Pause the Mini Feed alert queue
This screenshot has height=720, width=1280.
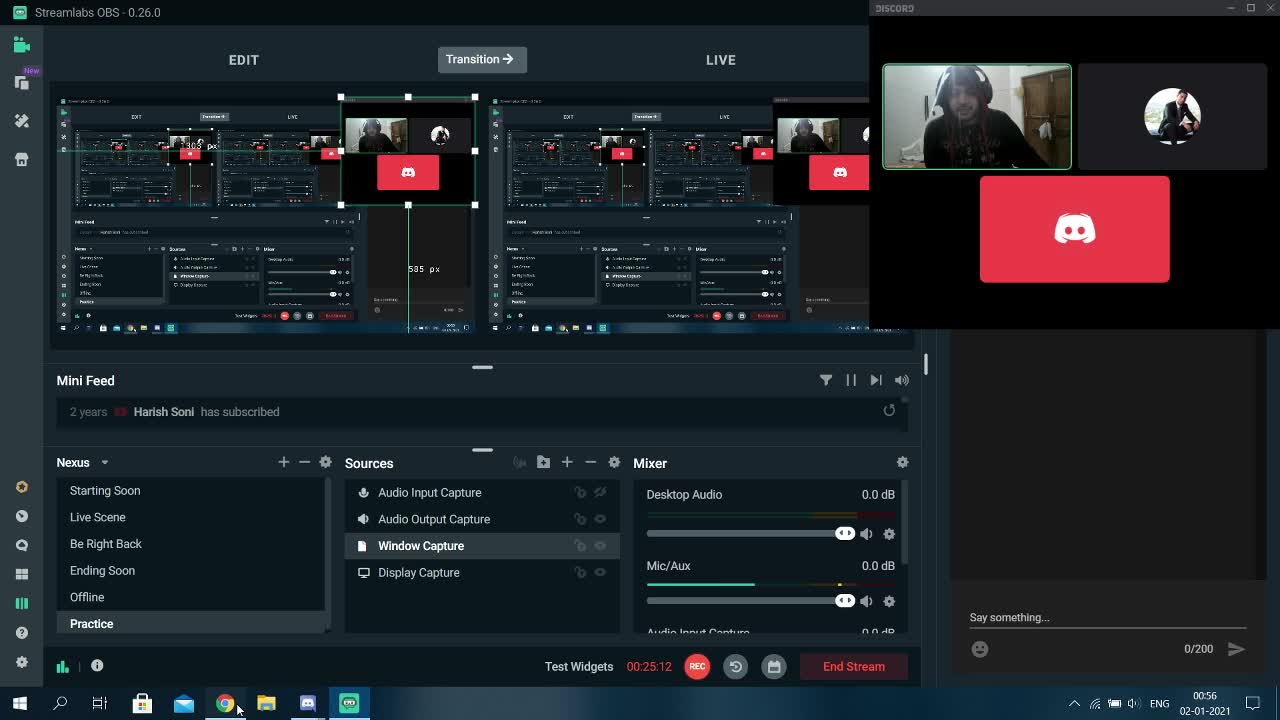point(851,380)
